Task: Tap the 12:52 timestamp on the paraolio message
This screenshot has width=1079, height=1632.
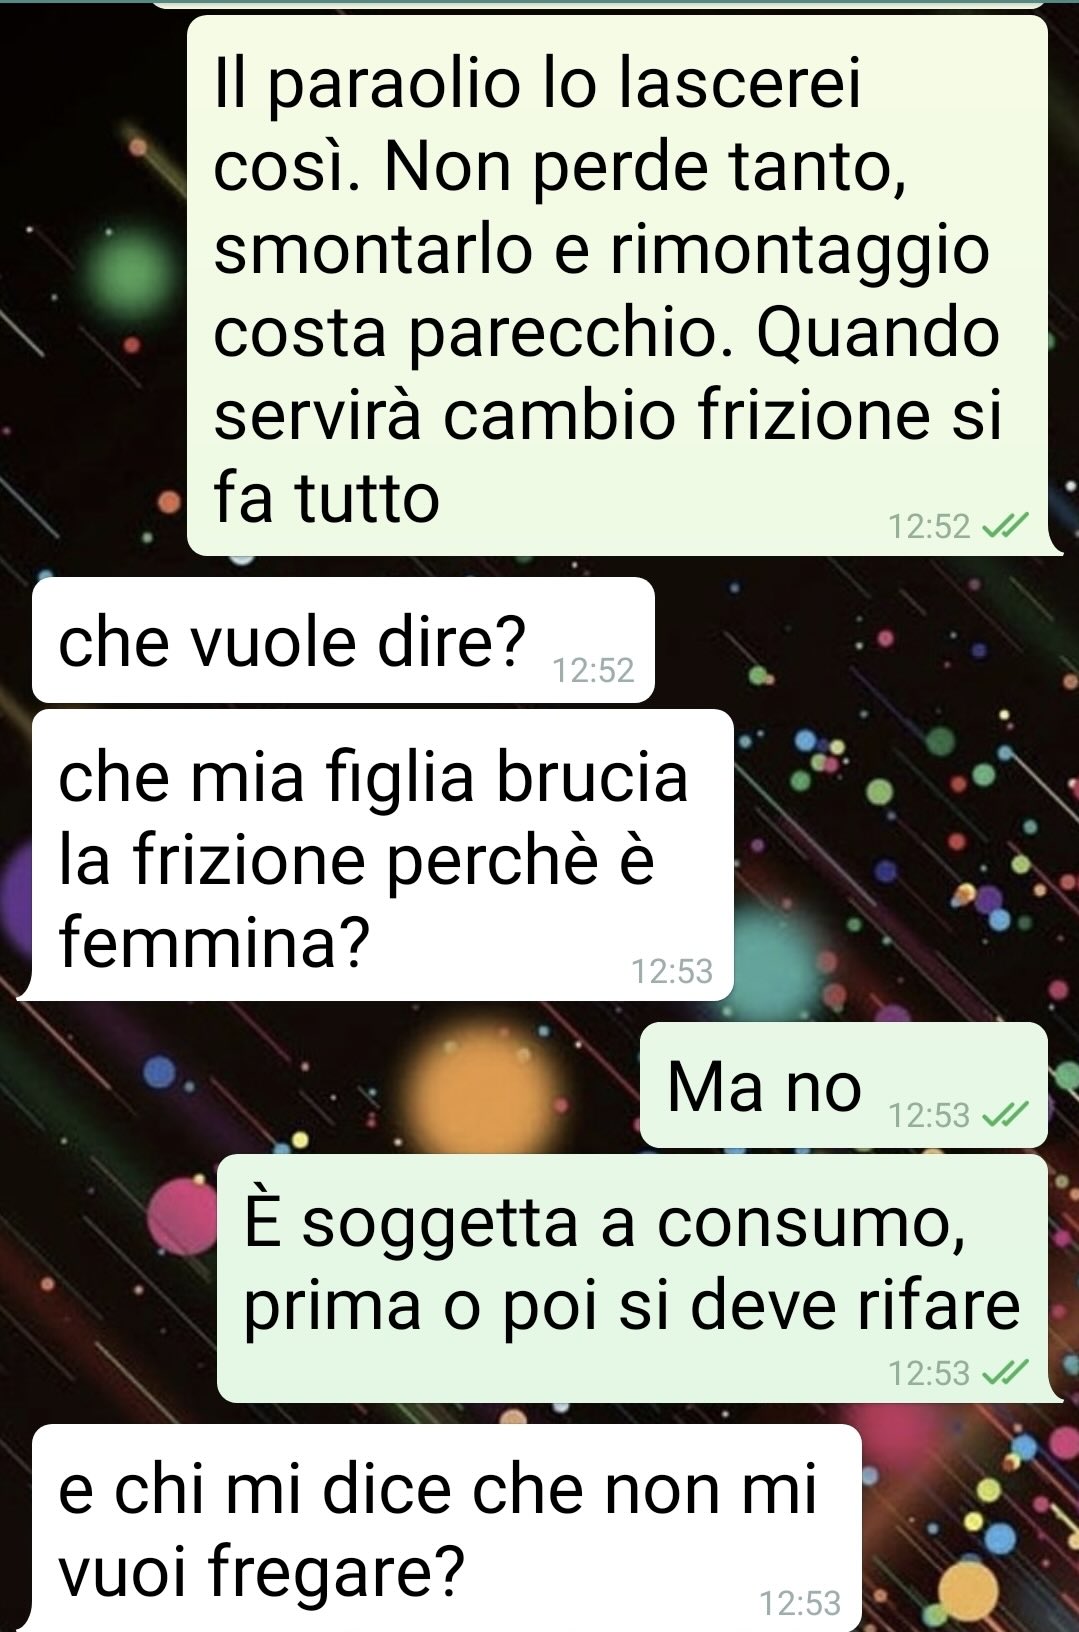Action: click(930, 526)
